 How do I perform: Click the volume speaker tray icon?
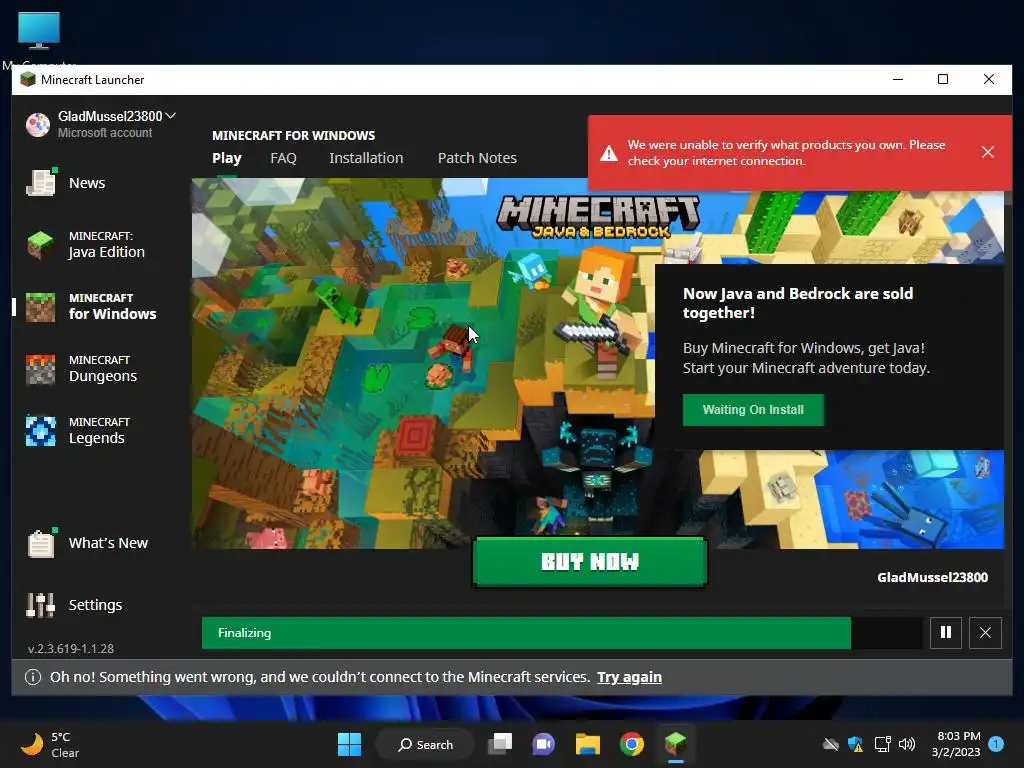[906, 744]
